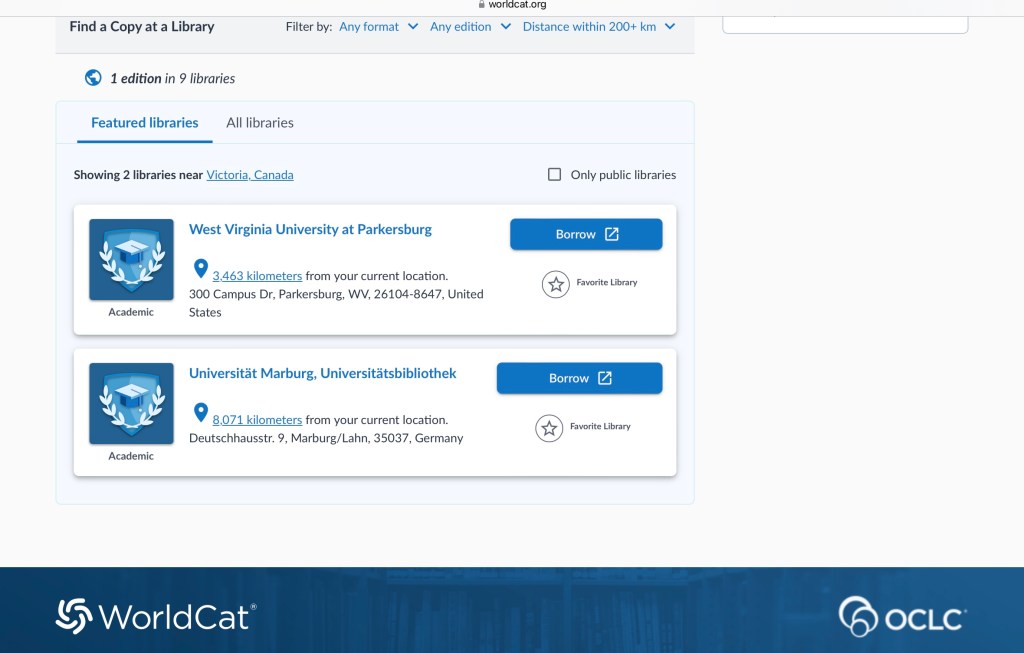Screen dimensions: 1024x653
Task: Click the location pin for Universität Marburg
Action: [200, 412]
